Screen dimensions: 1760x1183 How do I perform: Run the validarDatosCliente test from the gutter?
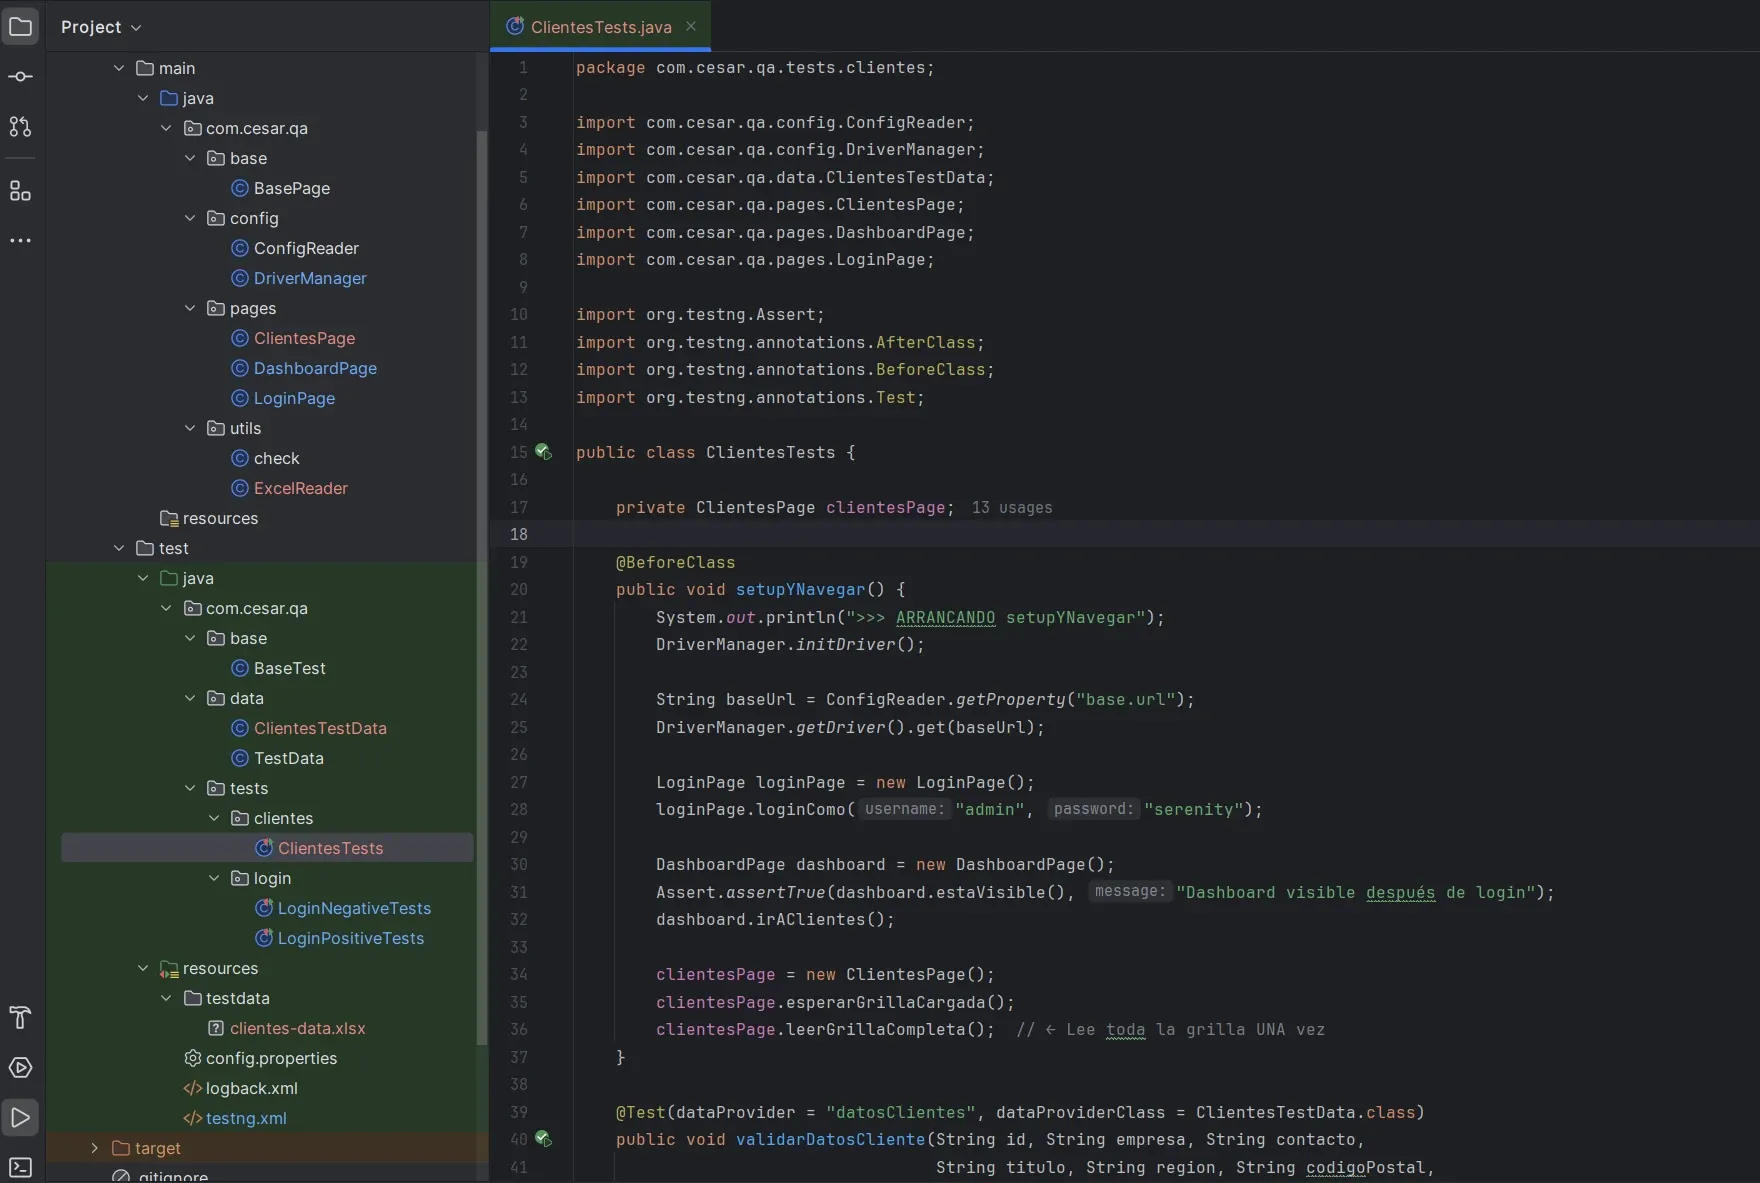coord(543,1139)
